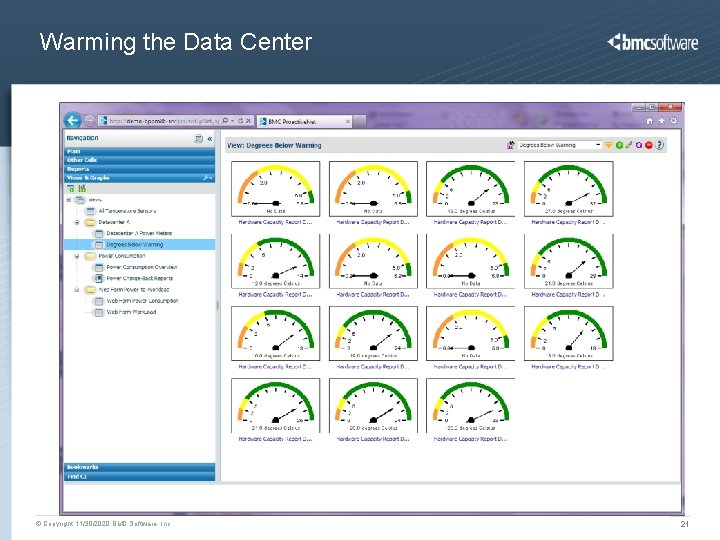Screen dimensions: 720x540
Task: Collapse the Power Consumption folder node
Action: click(x=77, y=256)
